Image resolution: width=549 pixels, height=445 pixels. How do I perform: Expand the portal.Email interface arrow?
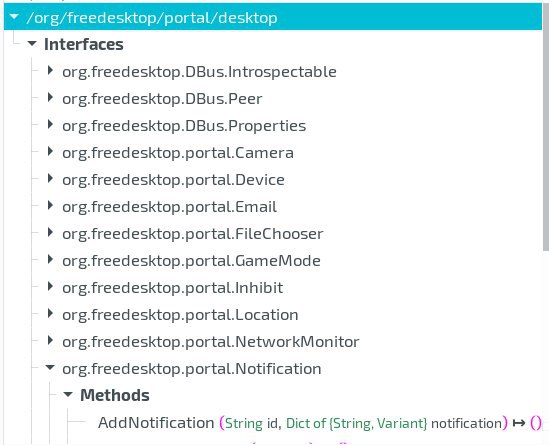coord(50,205)
